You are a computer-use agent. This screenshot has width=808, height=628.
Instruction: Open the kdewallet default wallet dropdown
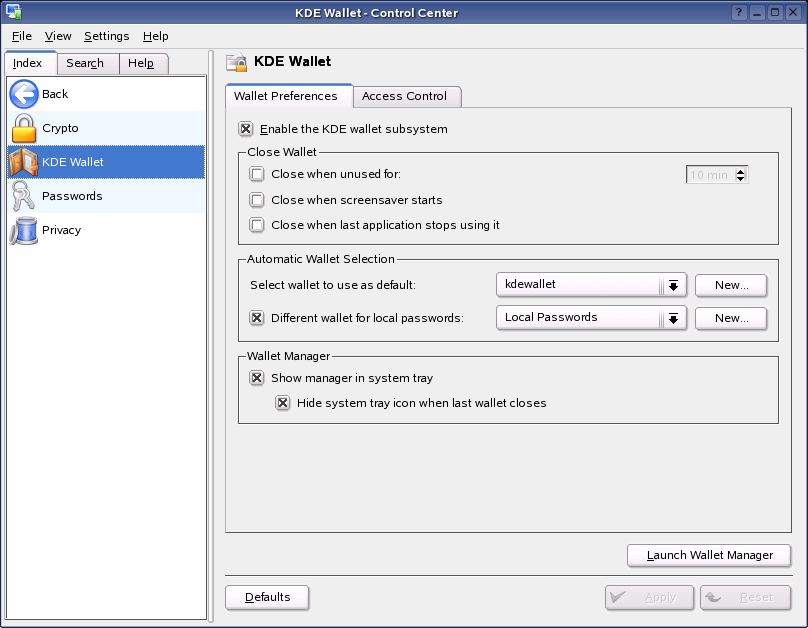point(591,285)
